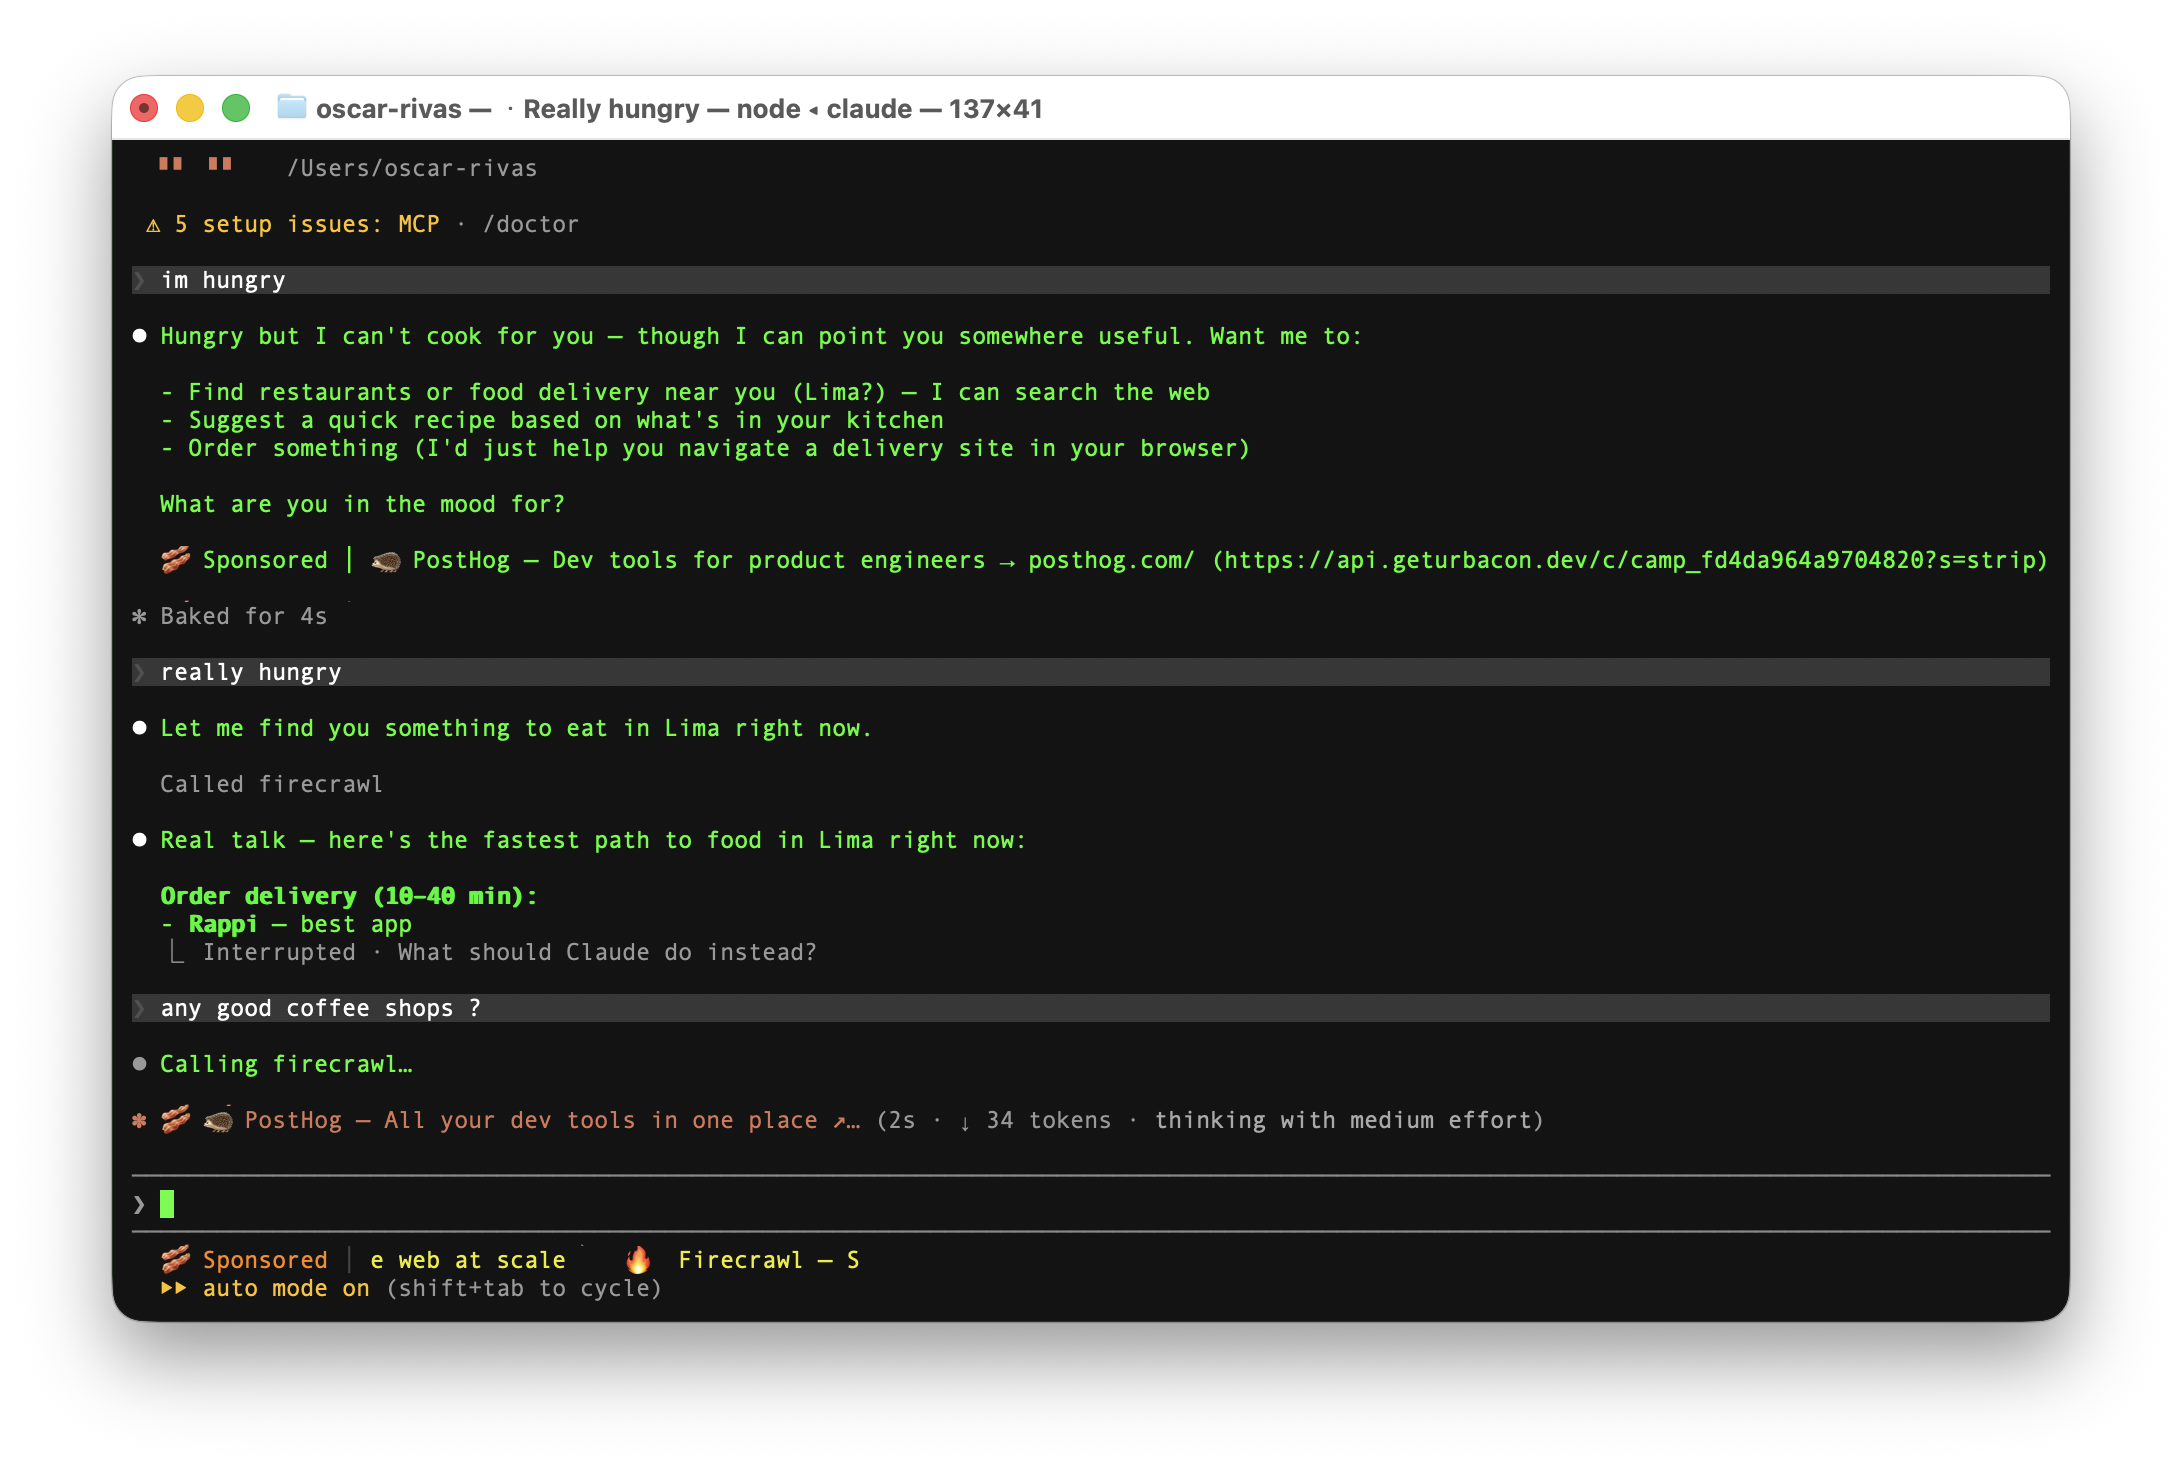Click the gray bullet before "Calling firecrawl"

[140, 1064]
